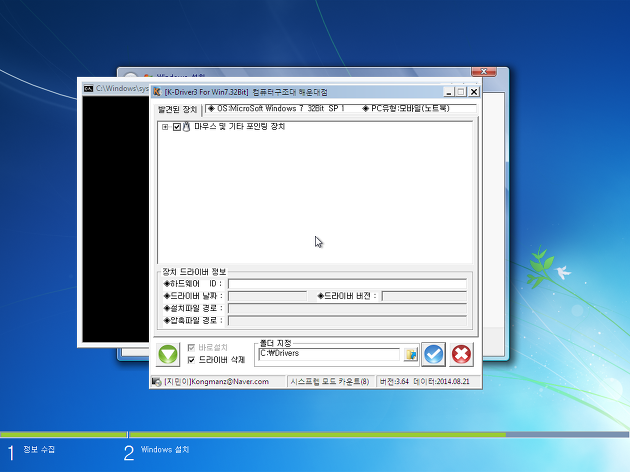Click the 하드웨어 ID field
This screenshot has height=472, width=630.
(347, 284)
